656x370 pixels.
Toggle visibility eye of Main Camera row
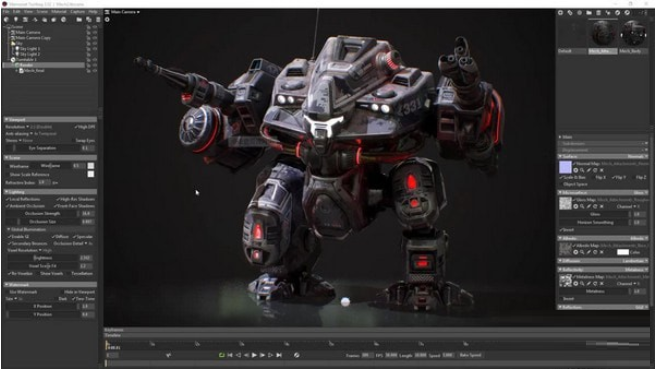pyautogui.click(x=95, y=32)
